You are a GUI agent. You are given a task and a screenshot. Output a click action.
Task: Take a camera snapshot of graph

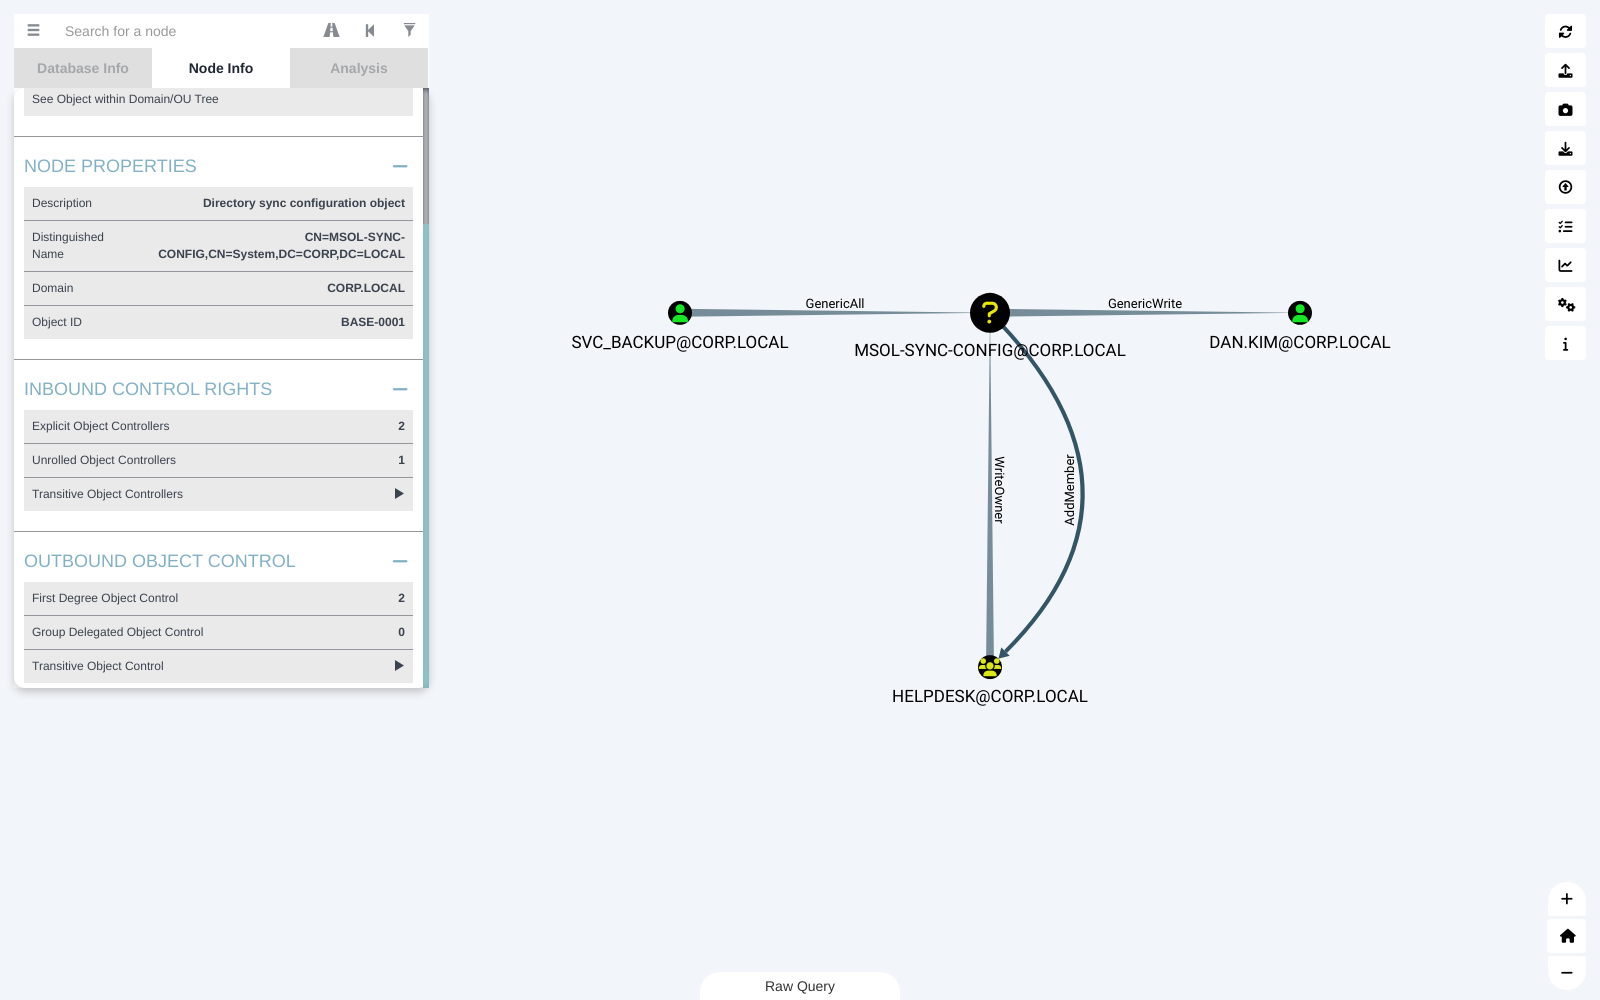(x=1565, y=110)
